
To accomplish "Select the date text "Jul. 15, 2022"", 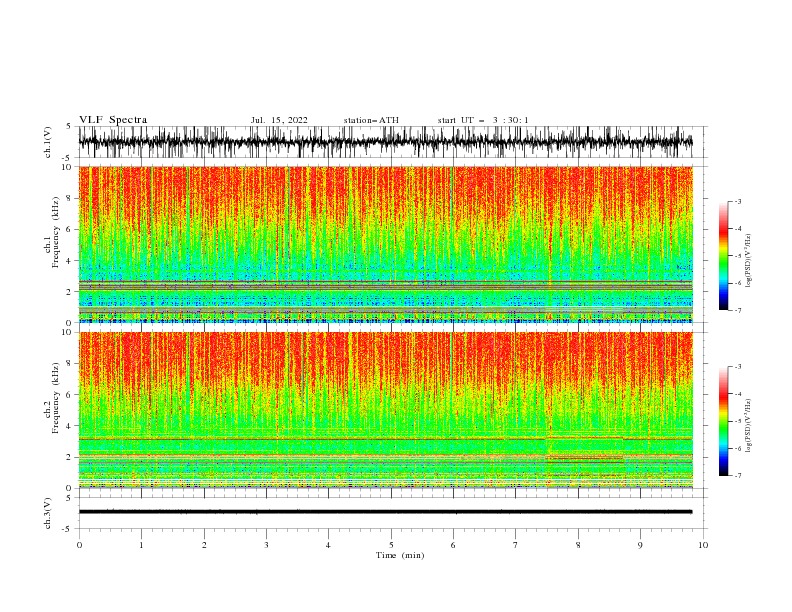I will (279, 120).
